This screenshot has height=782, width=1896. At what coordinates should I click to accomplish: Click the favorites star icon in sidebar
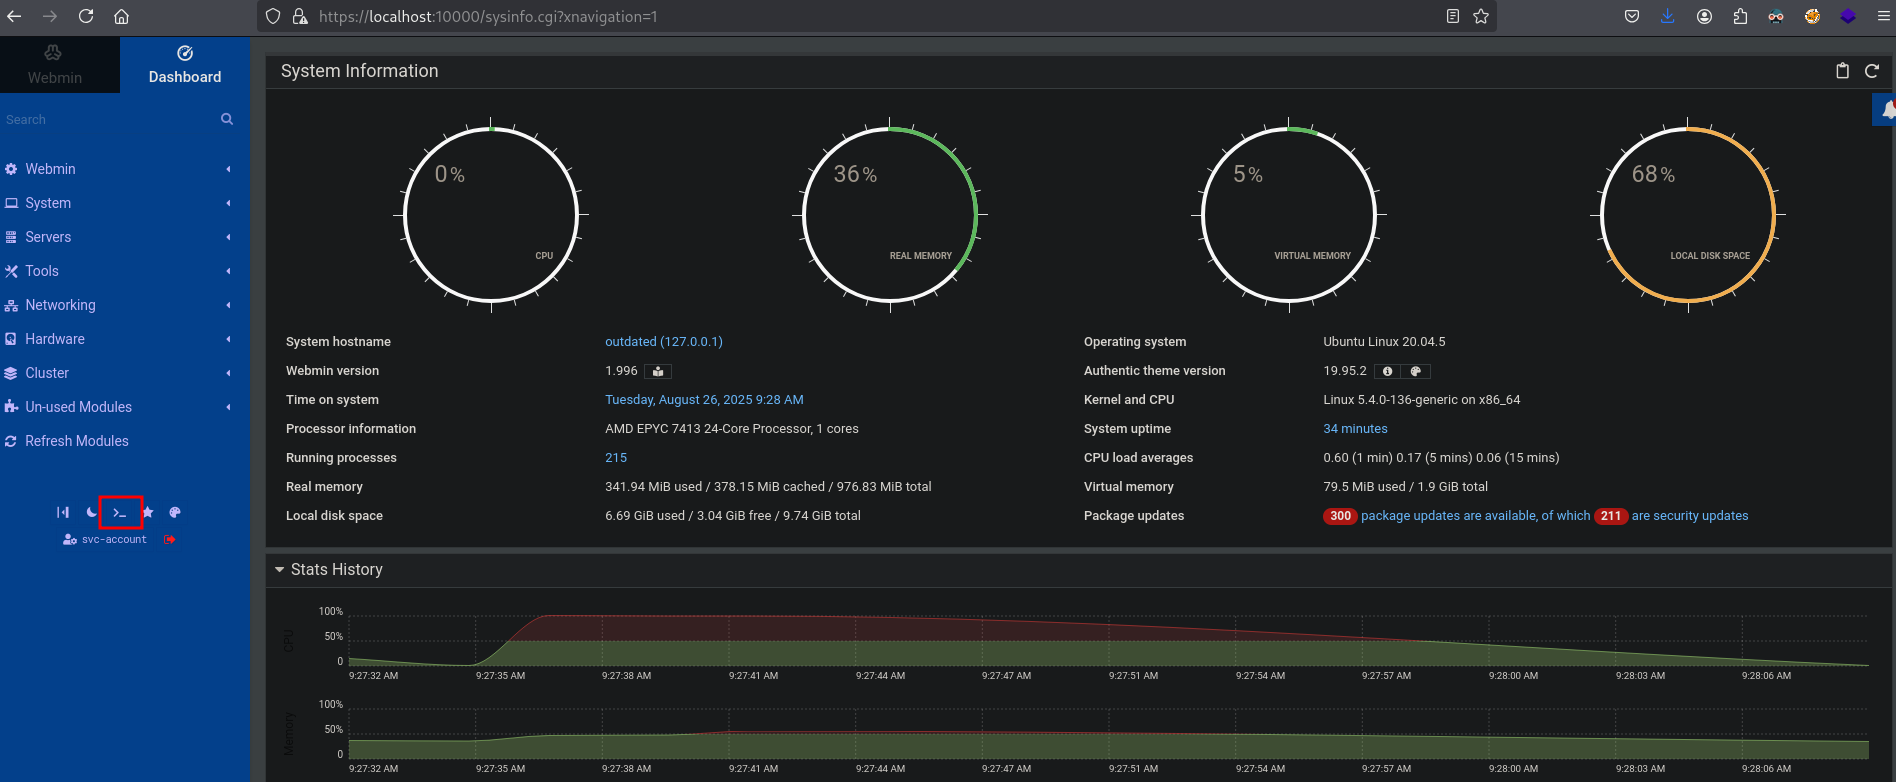pos(148,513)
